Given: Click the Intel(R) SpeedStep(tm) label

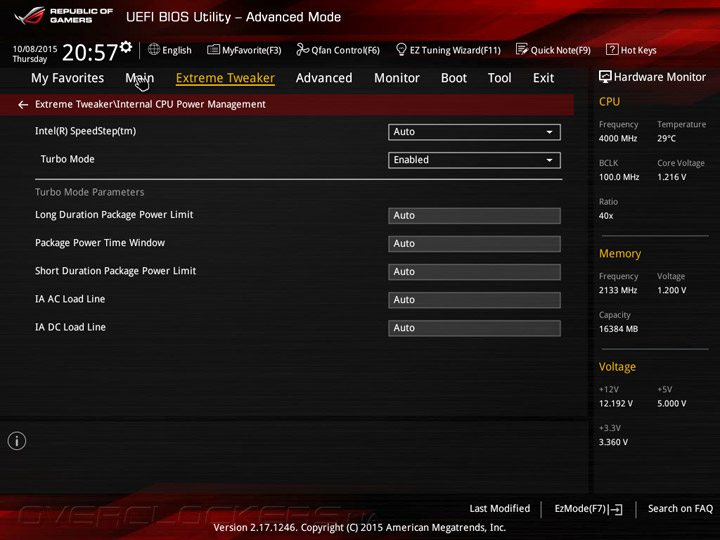Looking at the screenshot, I should point(85,131).
